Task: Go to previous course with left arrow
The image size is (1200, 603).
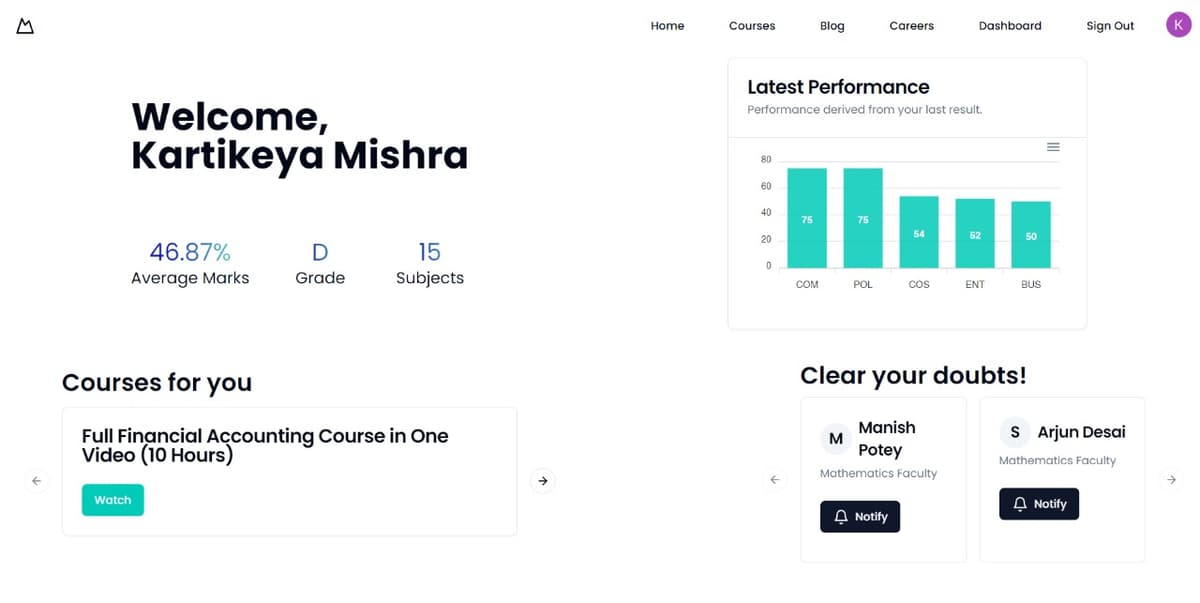Action: [x=37, y=481]
